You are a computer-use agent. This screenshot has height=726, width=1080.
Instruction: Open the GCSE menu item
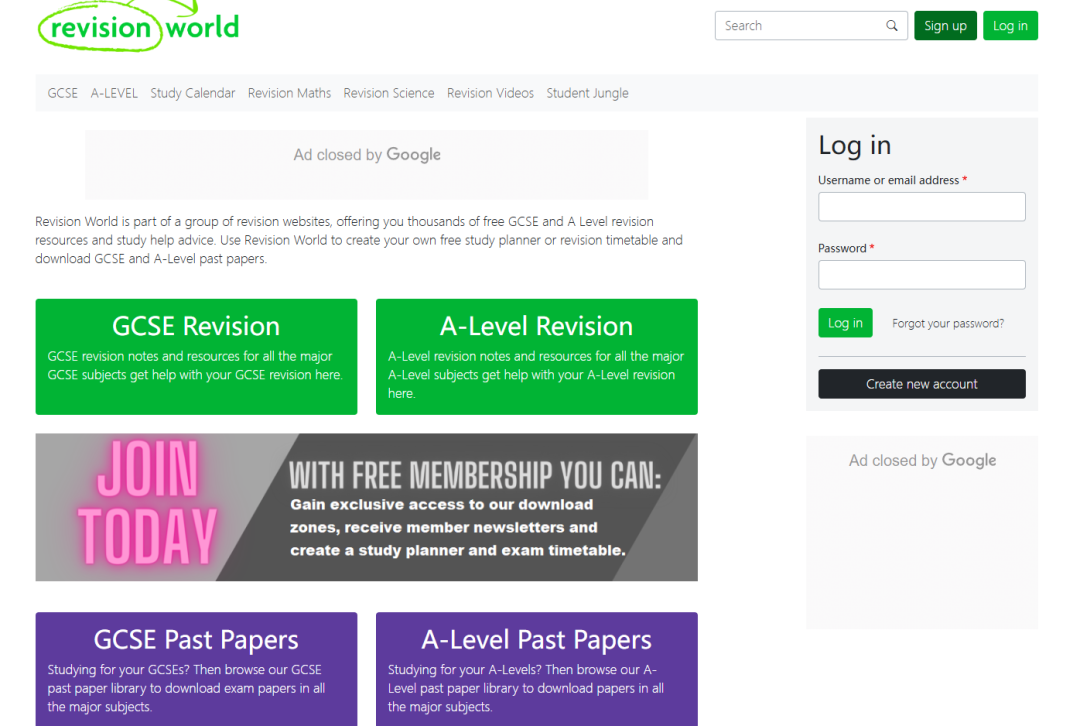63,93
